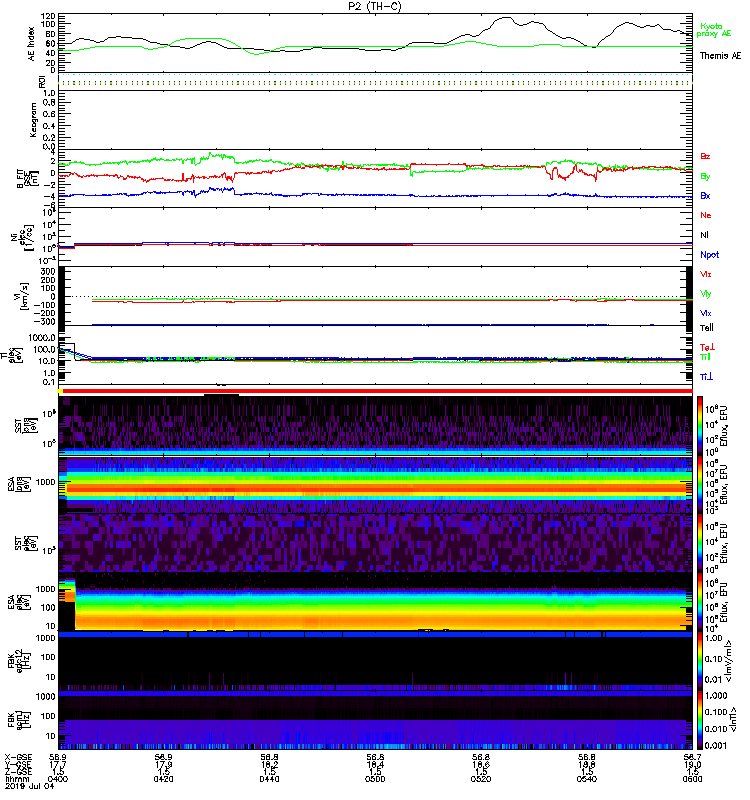Click the "ROI" panel axis label
Image resolution: width=750 pixels, height=800 pixels.
[42, 81]
